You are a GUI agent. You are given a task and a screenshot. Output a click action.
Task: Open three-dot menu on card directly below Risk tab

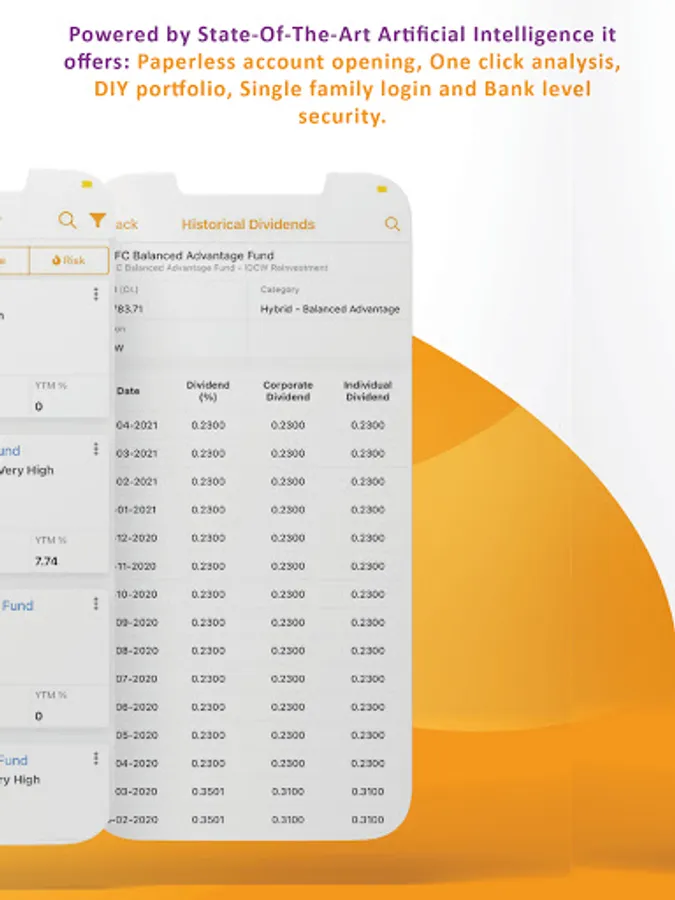[96, 294]
